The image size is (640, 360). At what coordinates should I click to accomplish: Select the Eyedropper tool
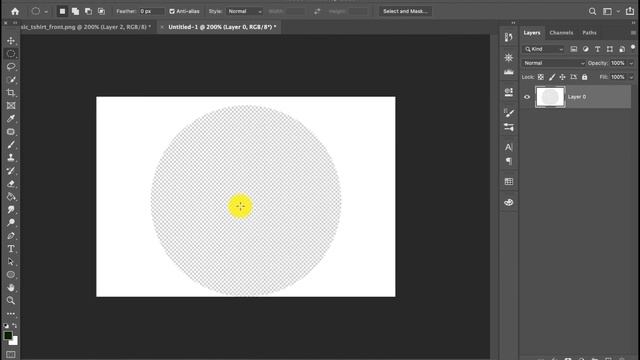pyautogui.click(x=11, y=119)
